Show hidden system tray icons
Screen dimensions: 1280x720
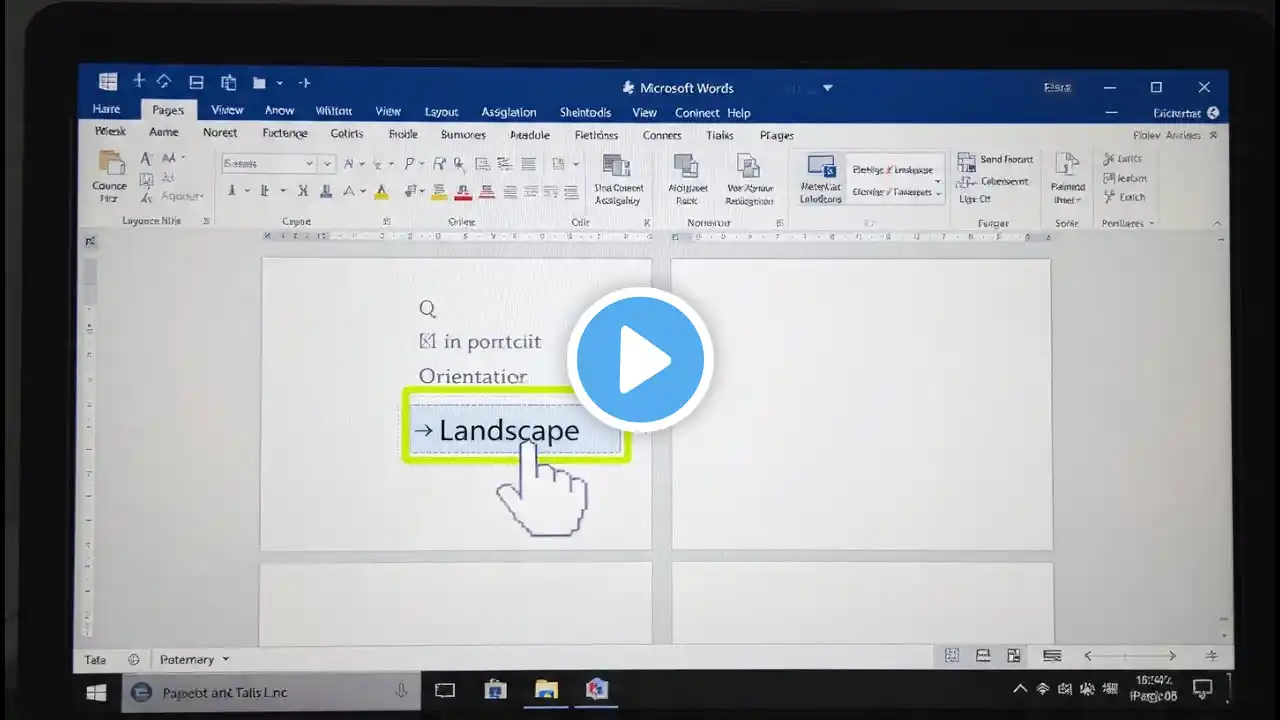click(x=1020, y=689)
